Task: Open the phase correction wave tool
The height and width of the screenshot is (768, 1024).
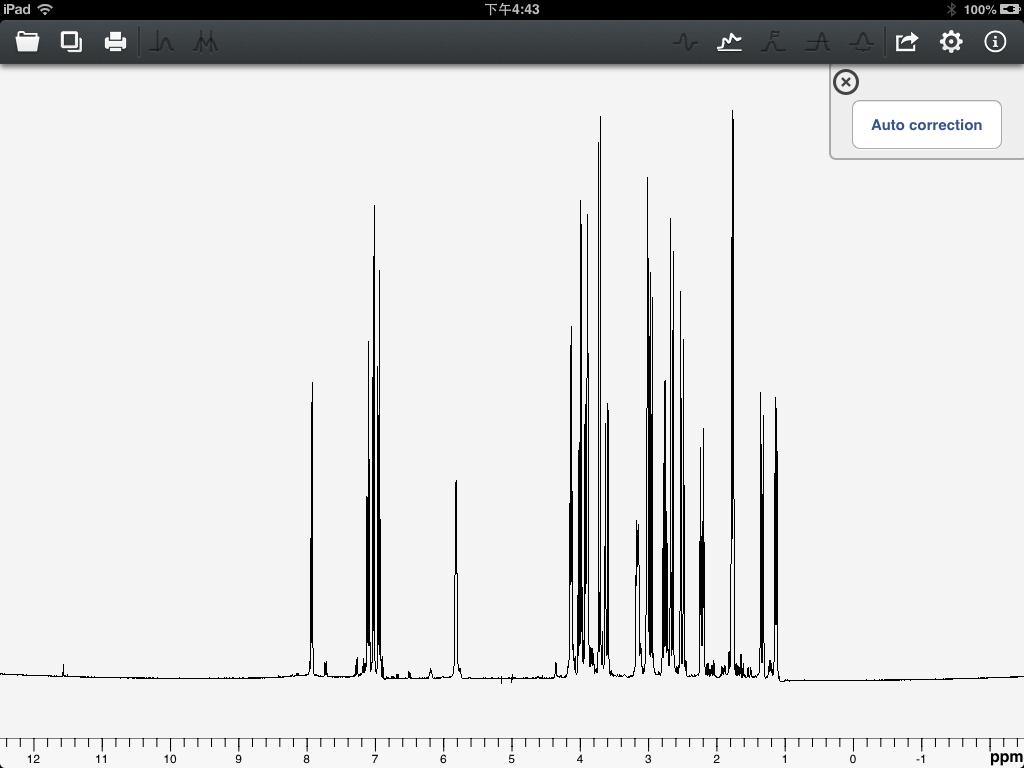Action: (x=685, y=42)
